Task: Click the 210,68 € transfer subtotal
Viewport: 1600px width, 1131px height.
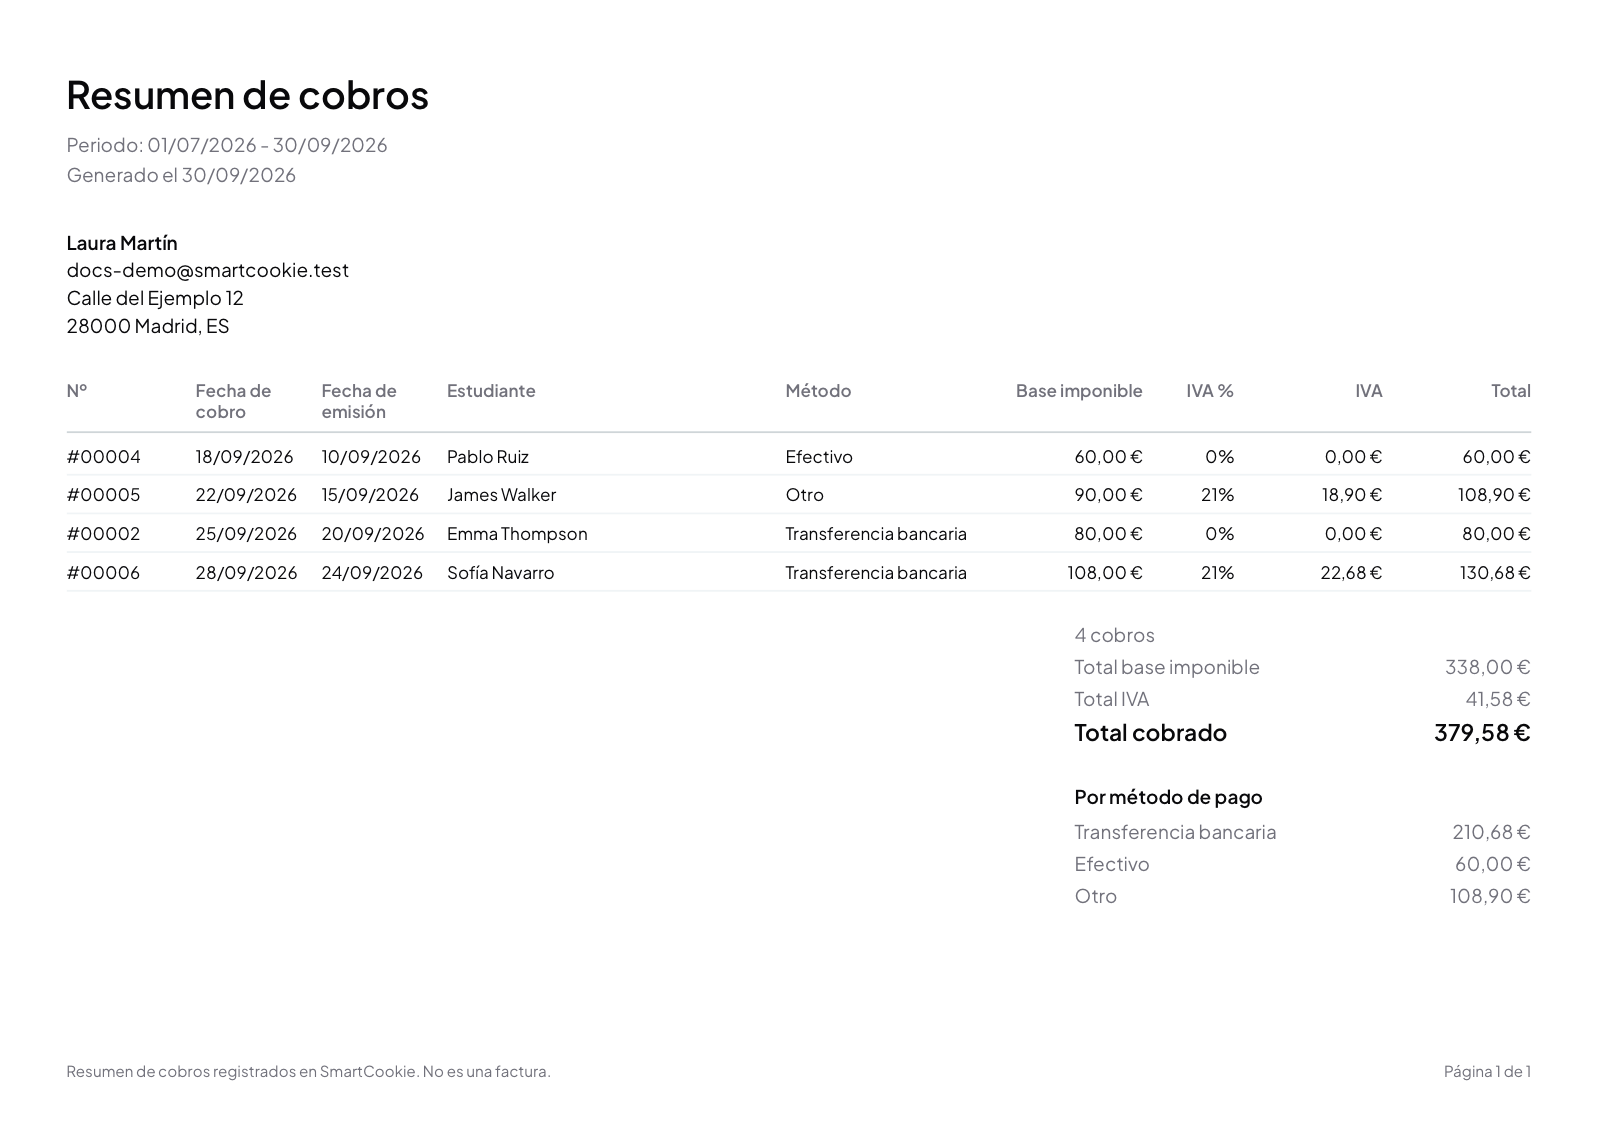Action: coord(1491,832)
